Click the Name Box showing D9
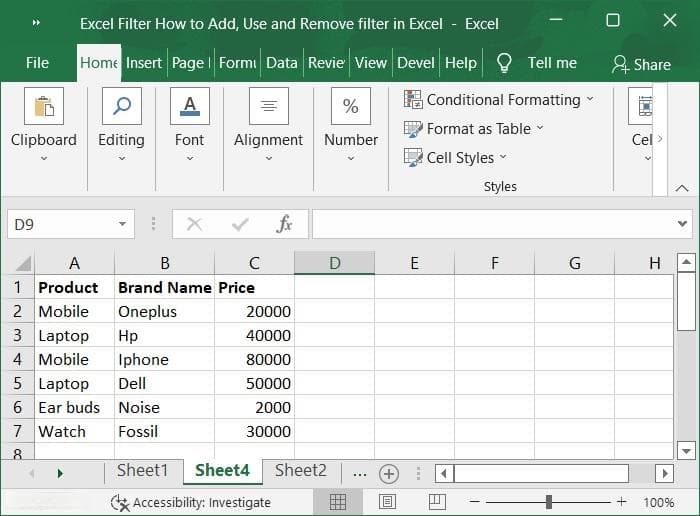 click(60, 224)
